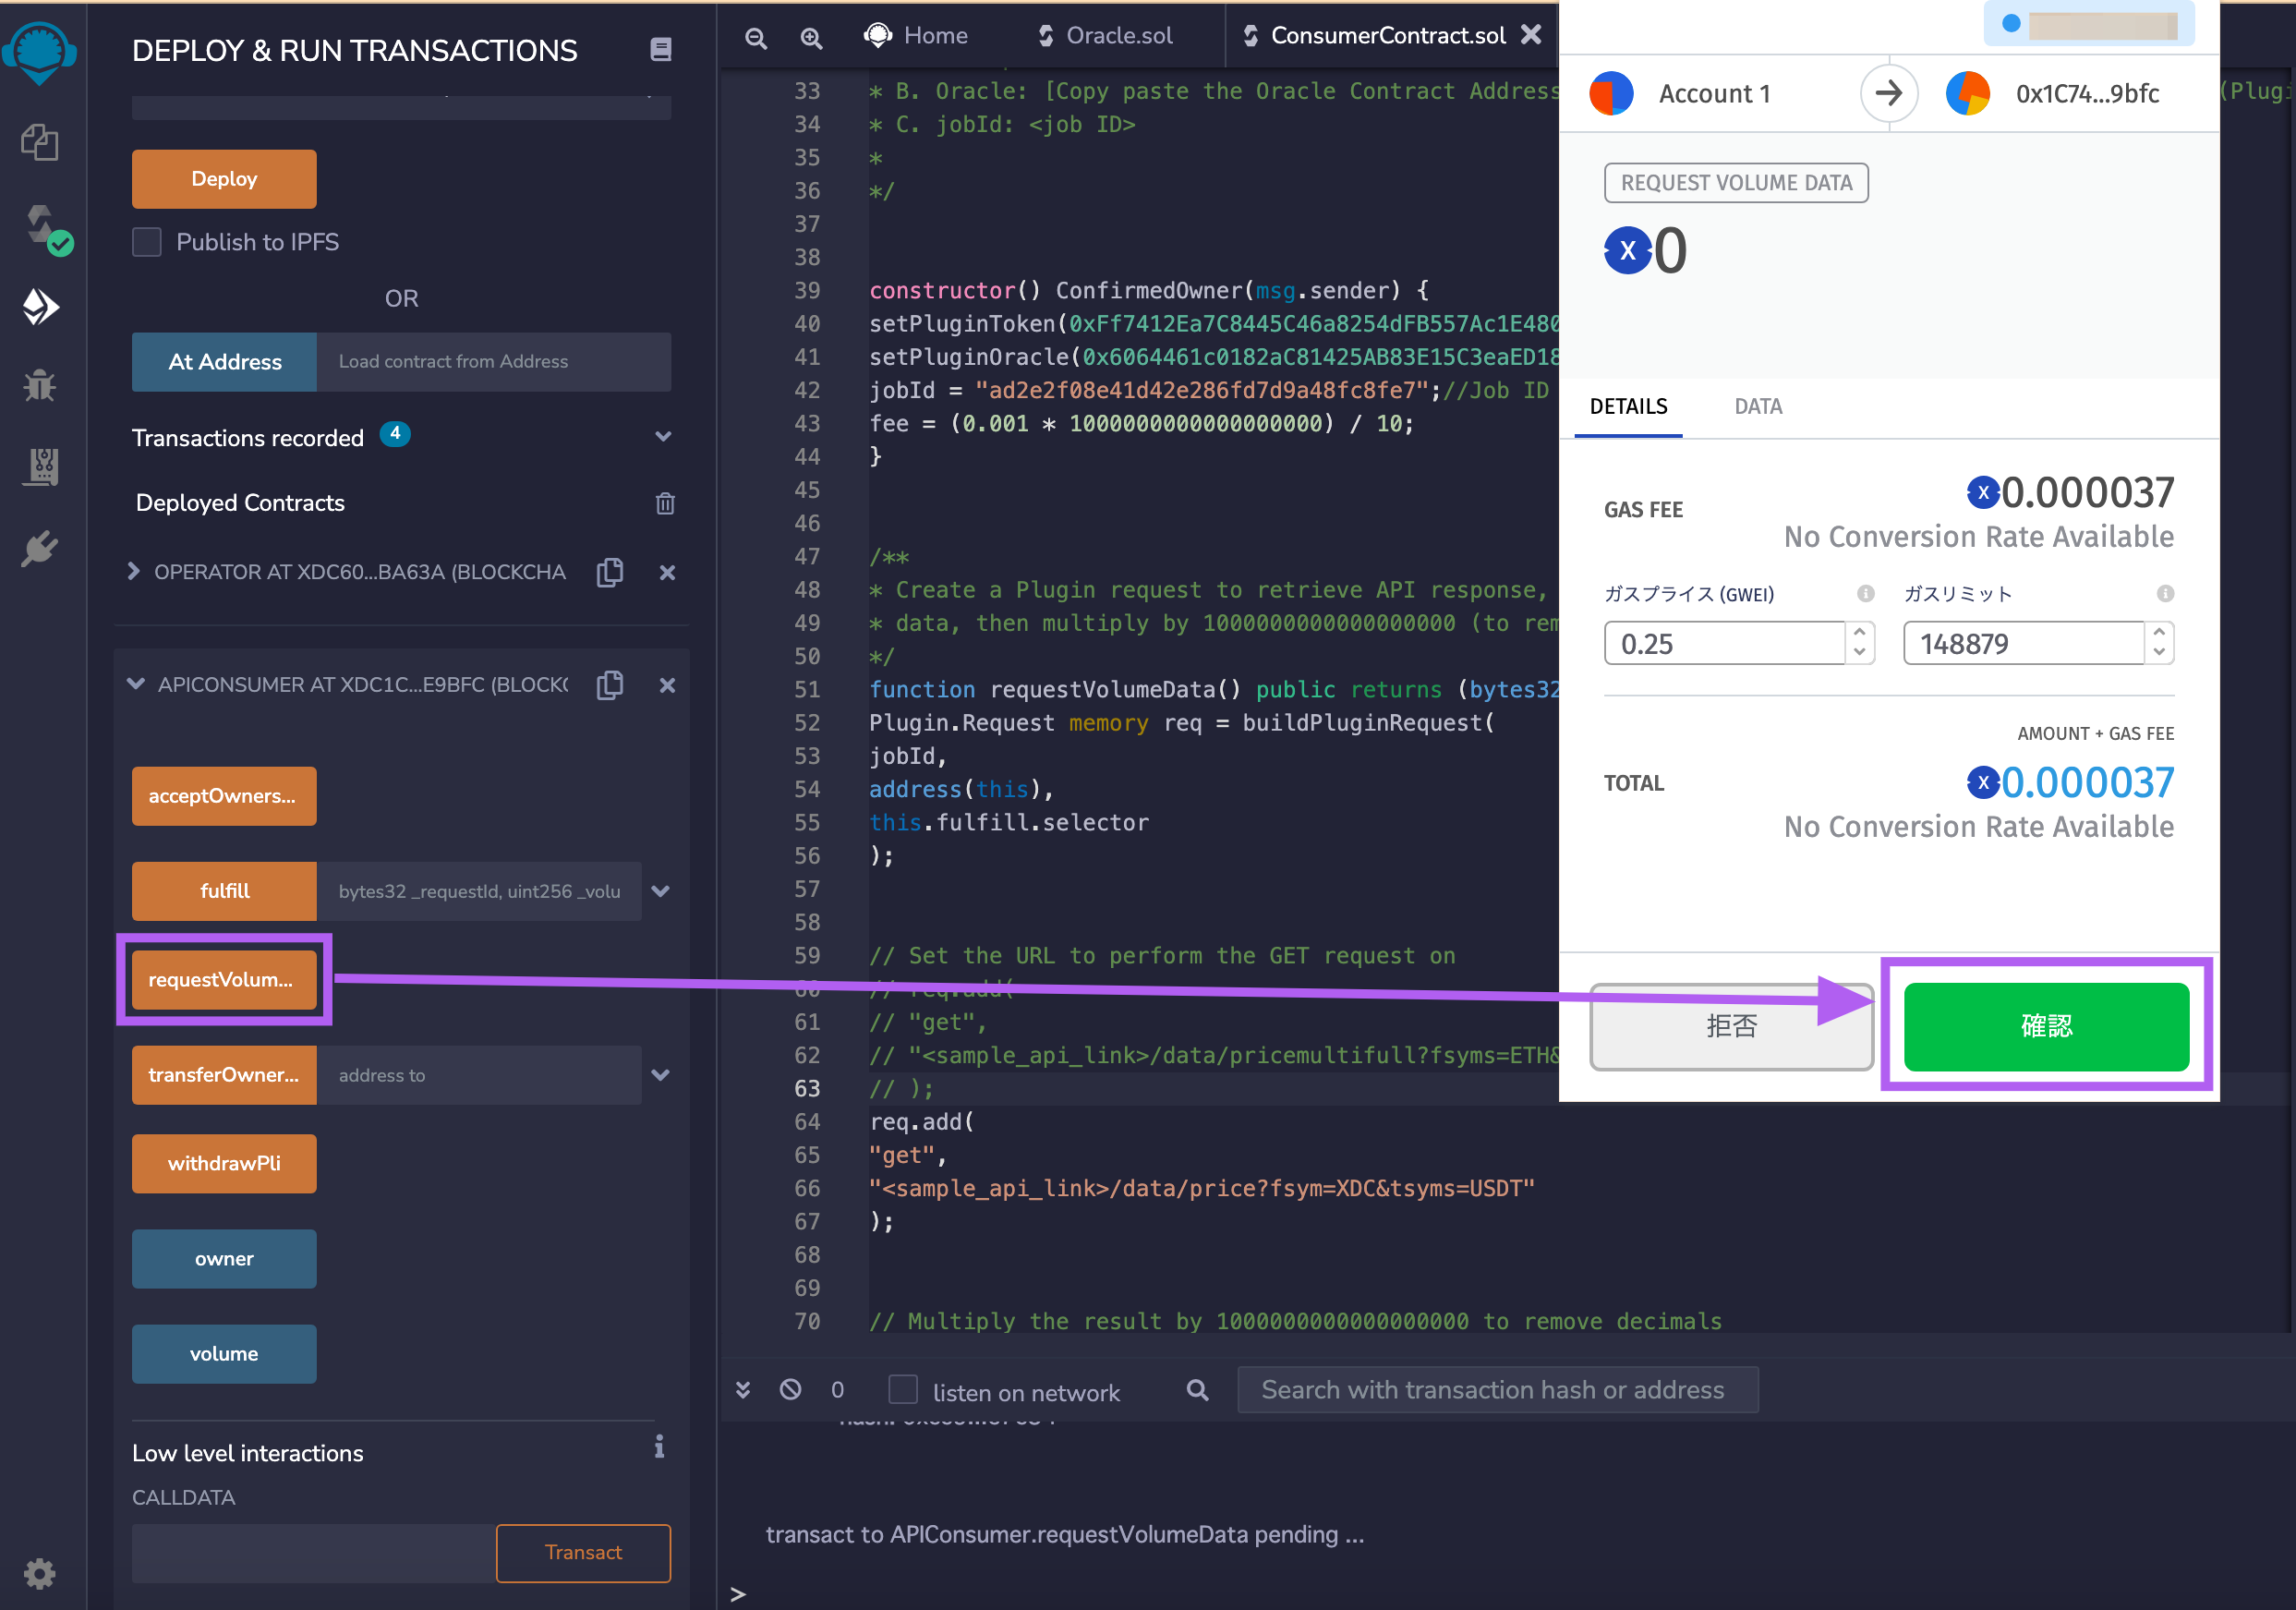
Task: Increase the gas limit using the stepper
Action: click(x=2160, y=633)
